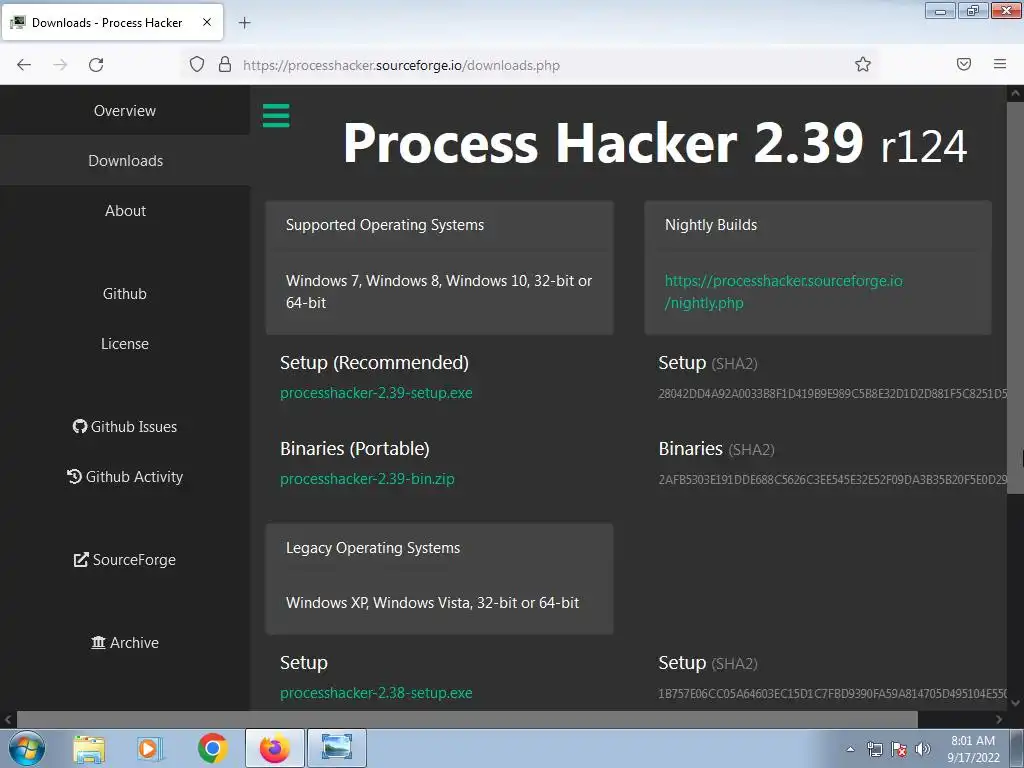
Task: Click the Legacy Operating Systems card header
Action: pyautogui.click(x=373, y=548)
